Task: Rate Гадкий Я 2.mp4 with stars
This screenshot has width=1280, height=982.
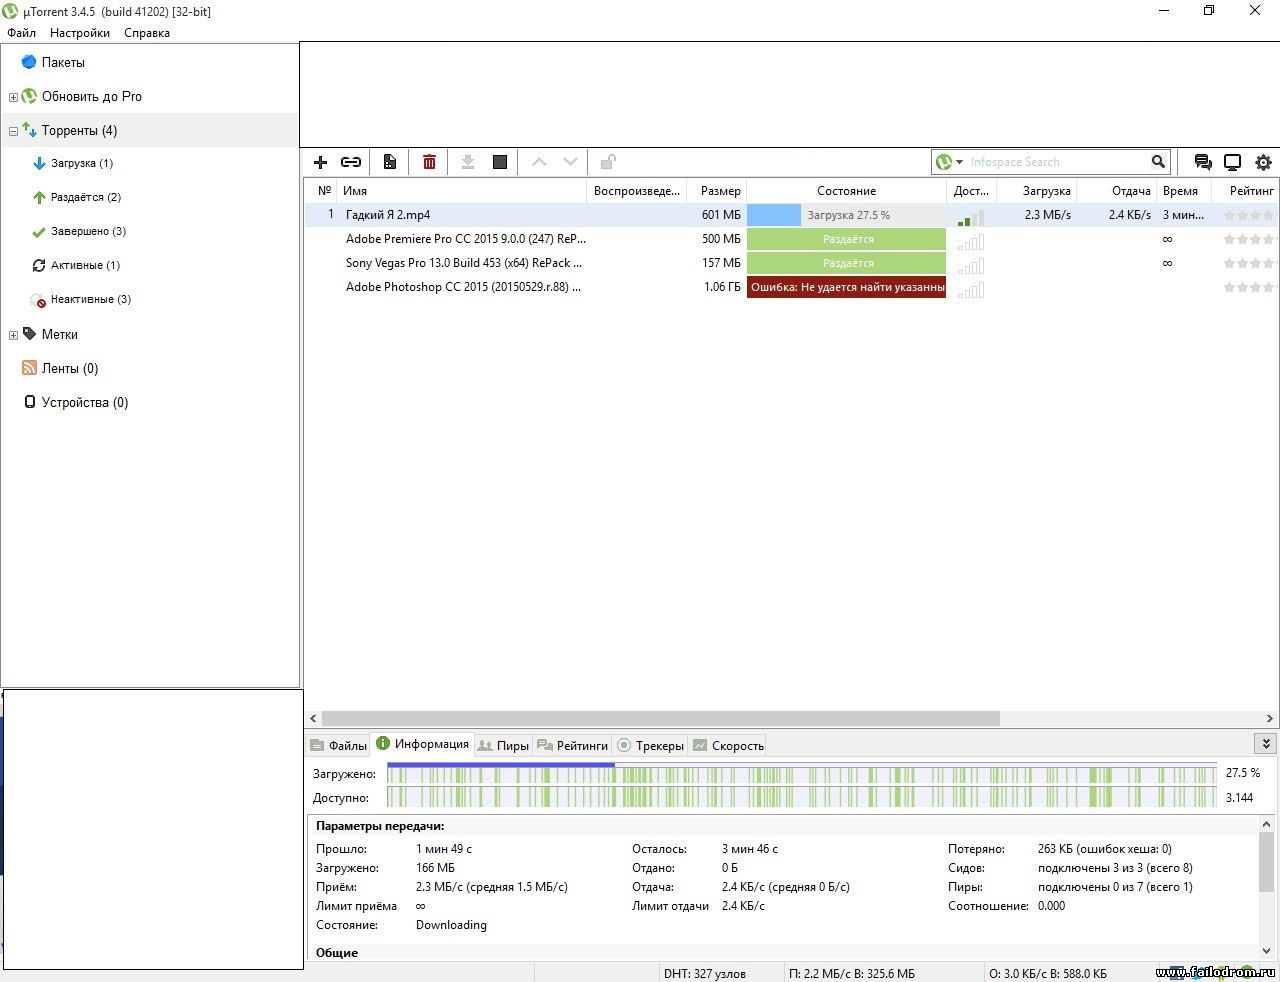Action: click(1249, 215)
